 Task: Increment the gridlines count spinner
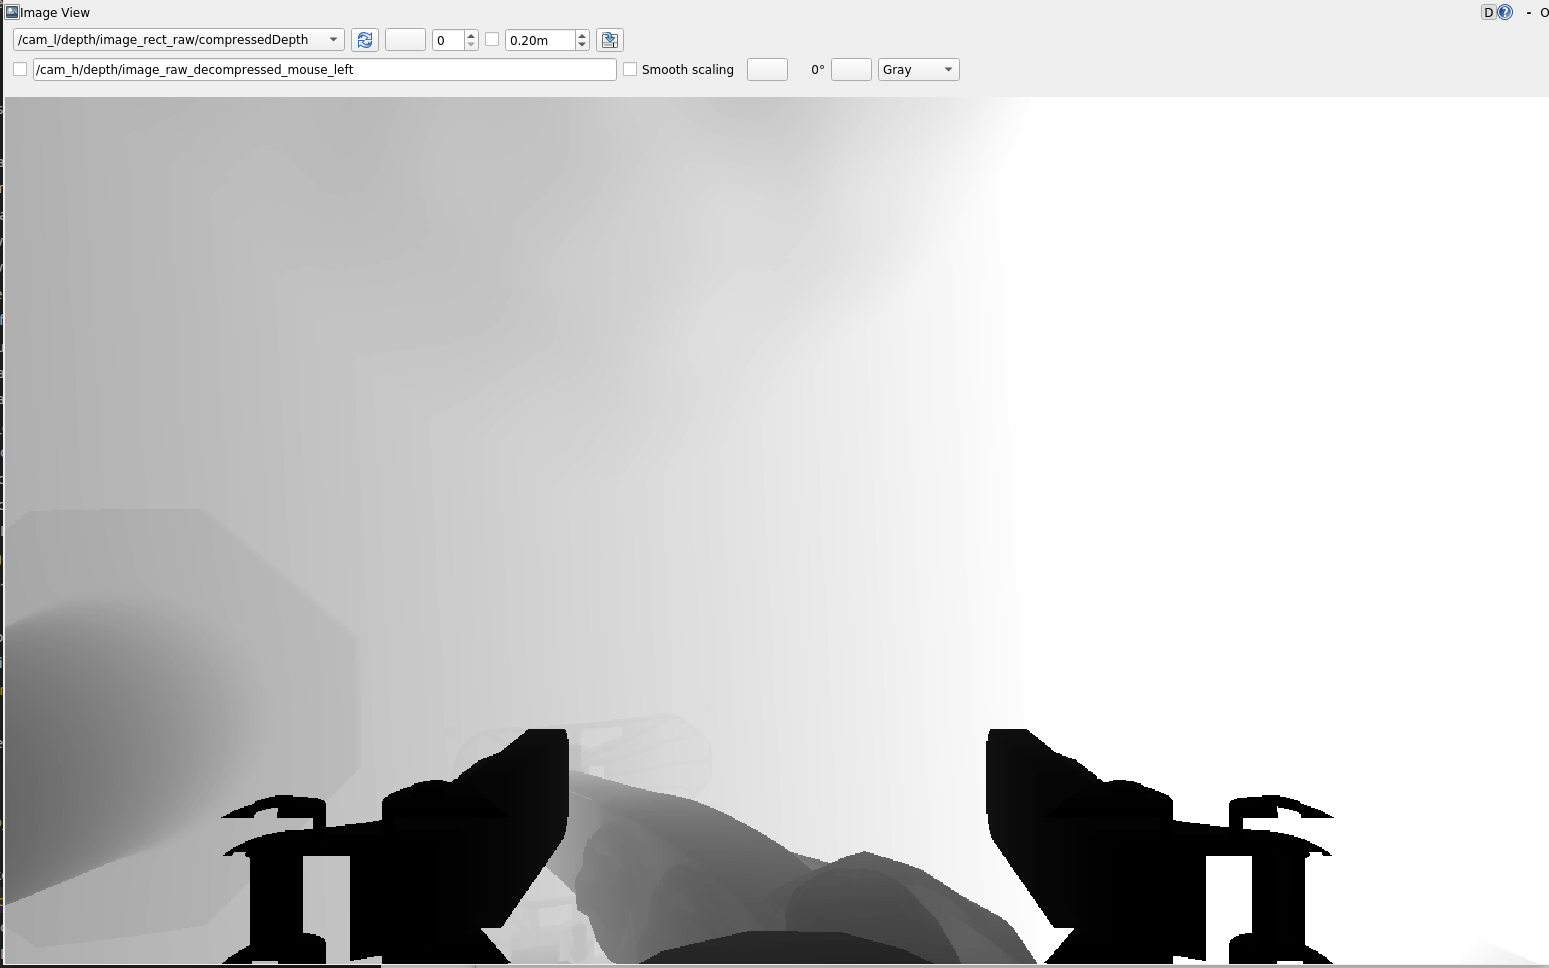(x=471, y=35)
